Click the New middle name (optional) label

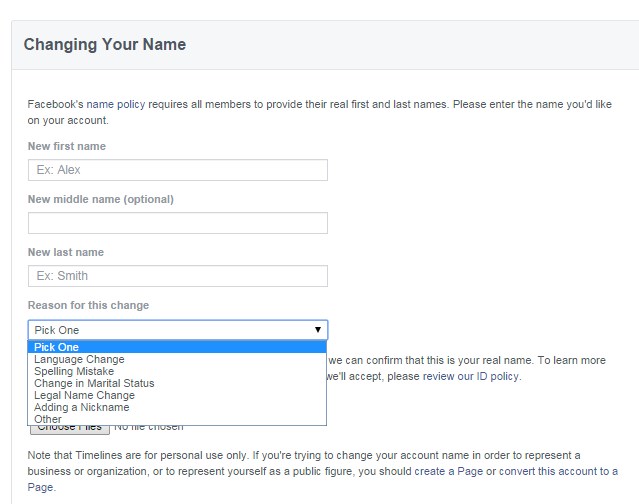click(101, 199)
